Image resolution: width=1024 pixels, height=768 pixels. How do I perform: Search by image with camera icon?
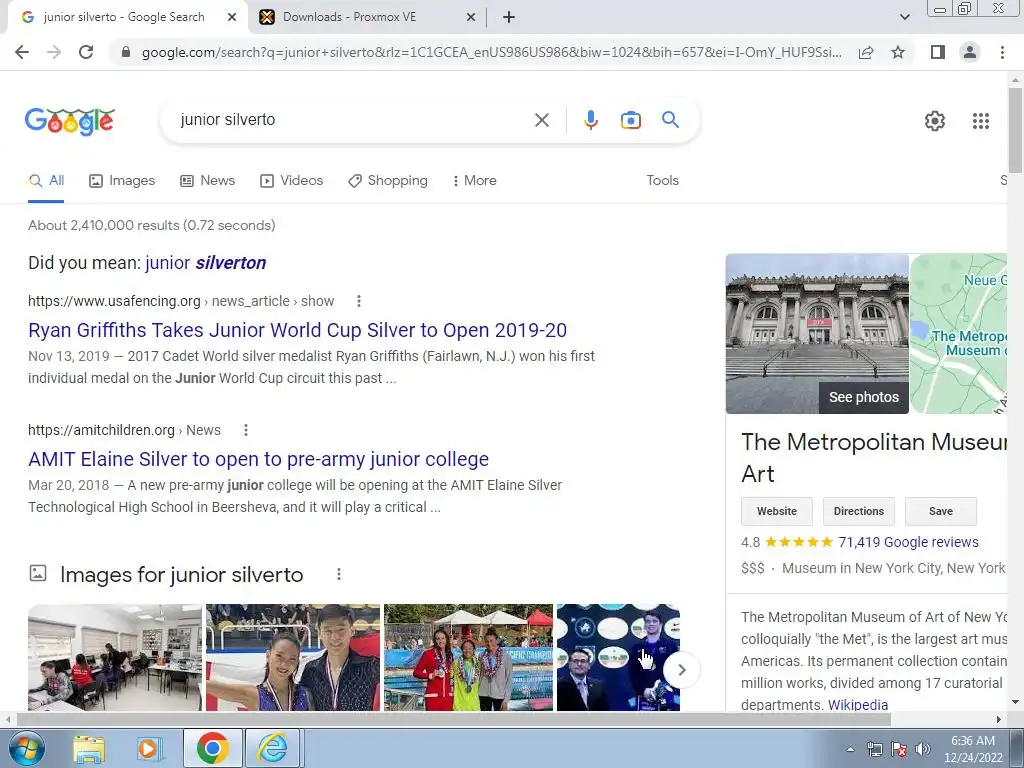point(630,120)
